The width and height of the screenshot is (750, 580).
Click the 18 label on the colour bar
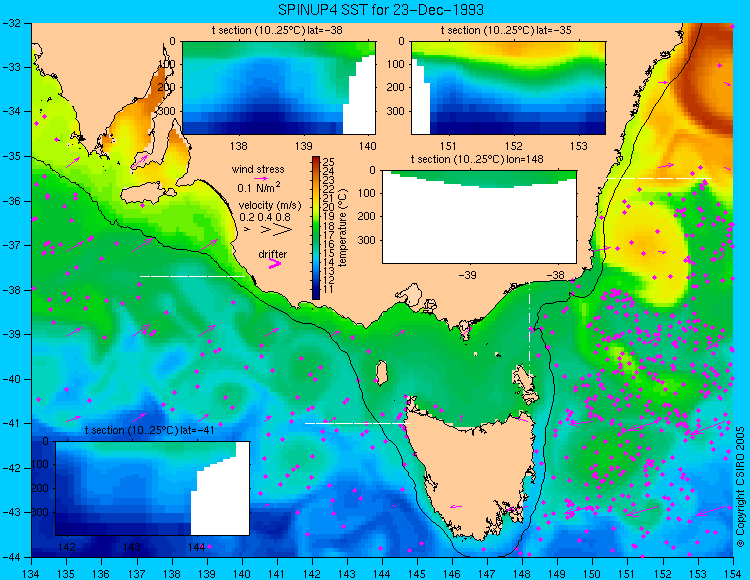(328, 226)
